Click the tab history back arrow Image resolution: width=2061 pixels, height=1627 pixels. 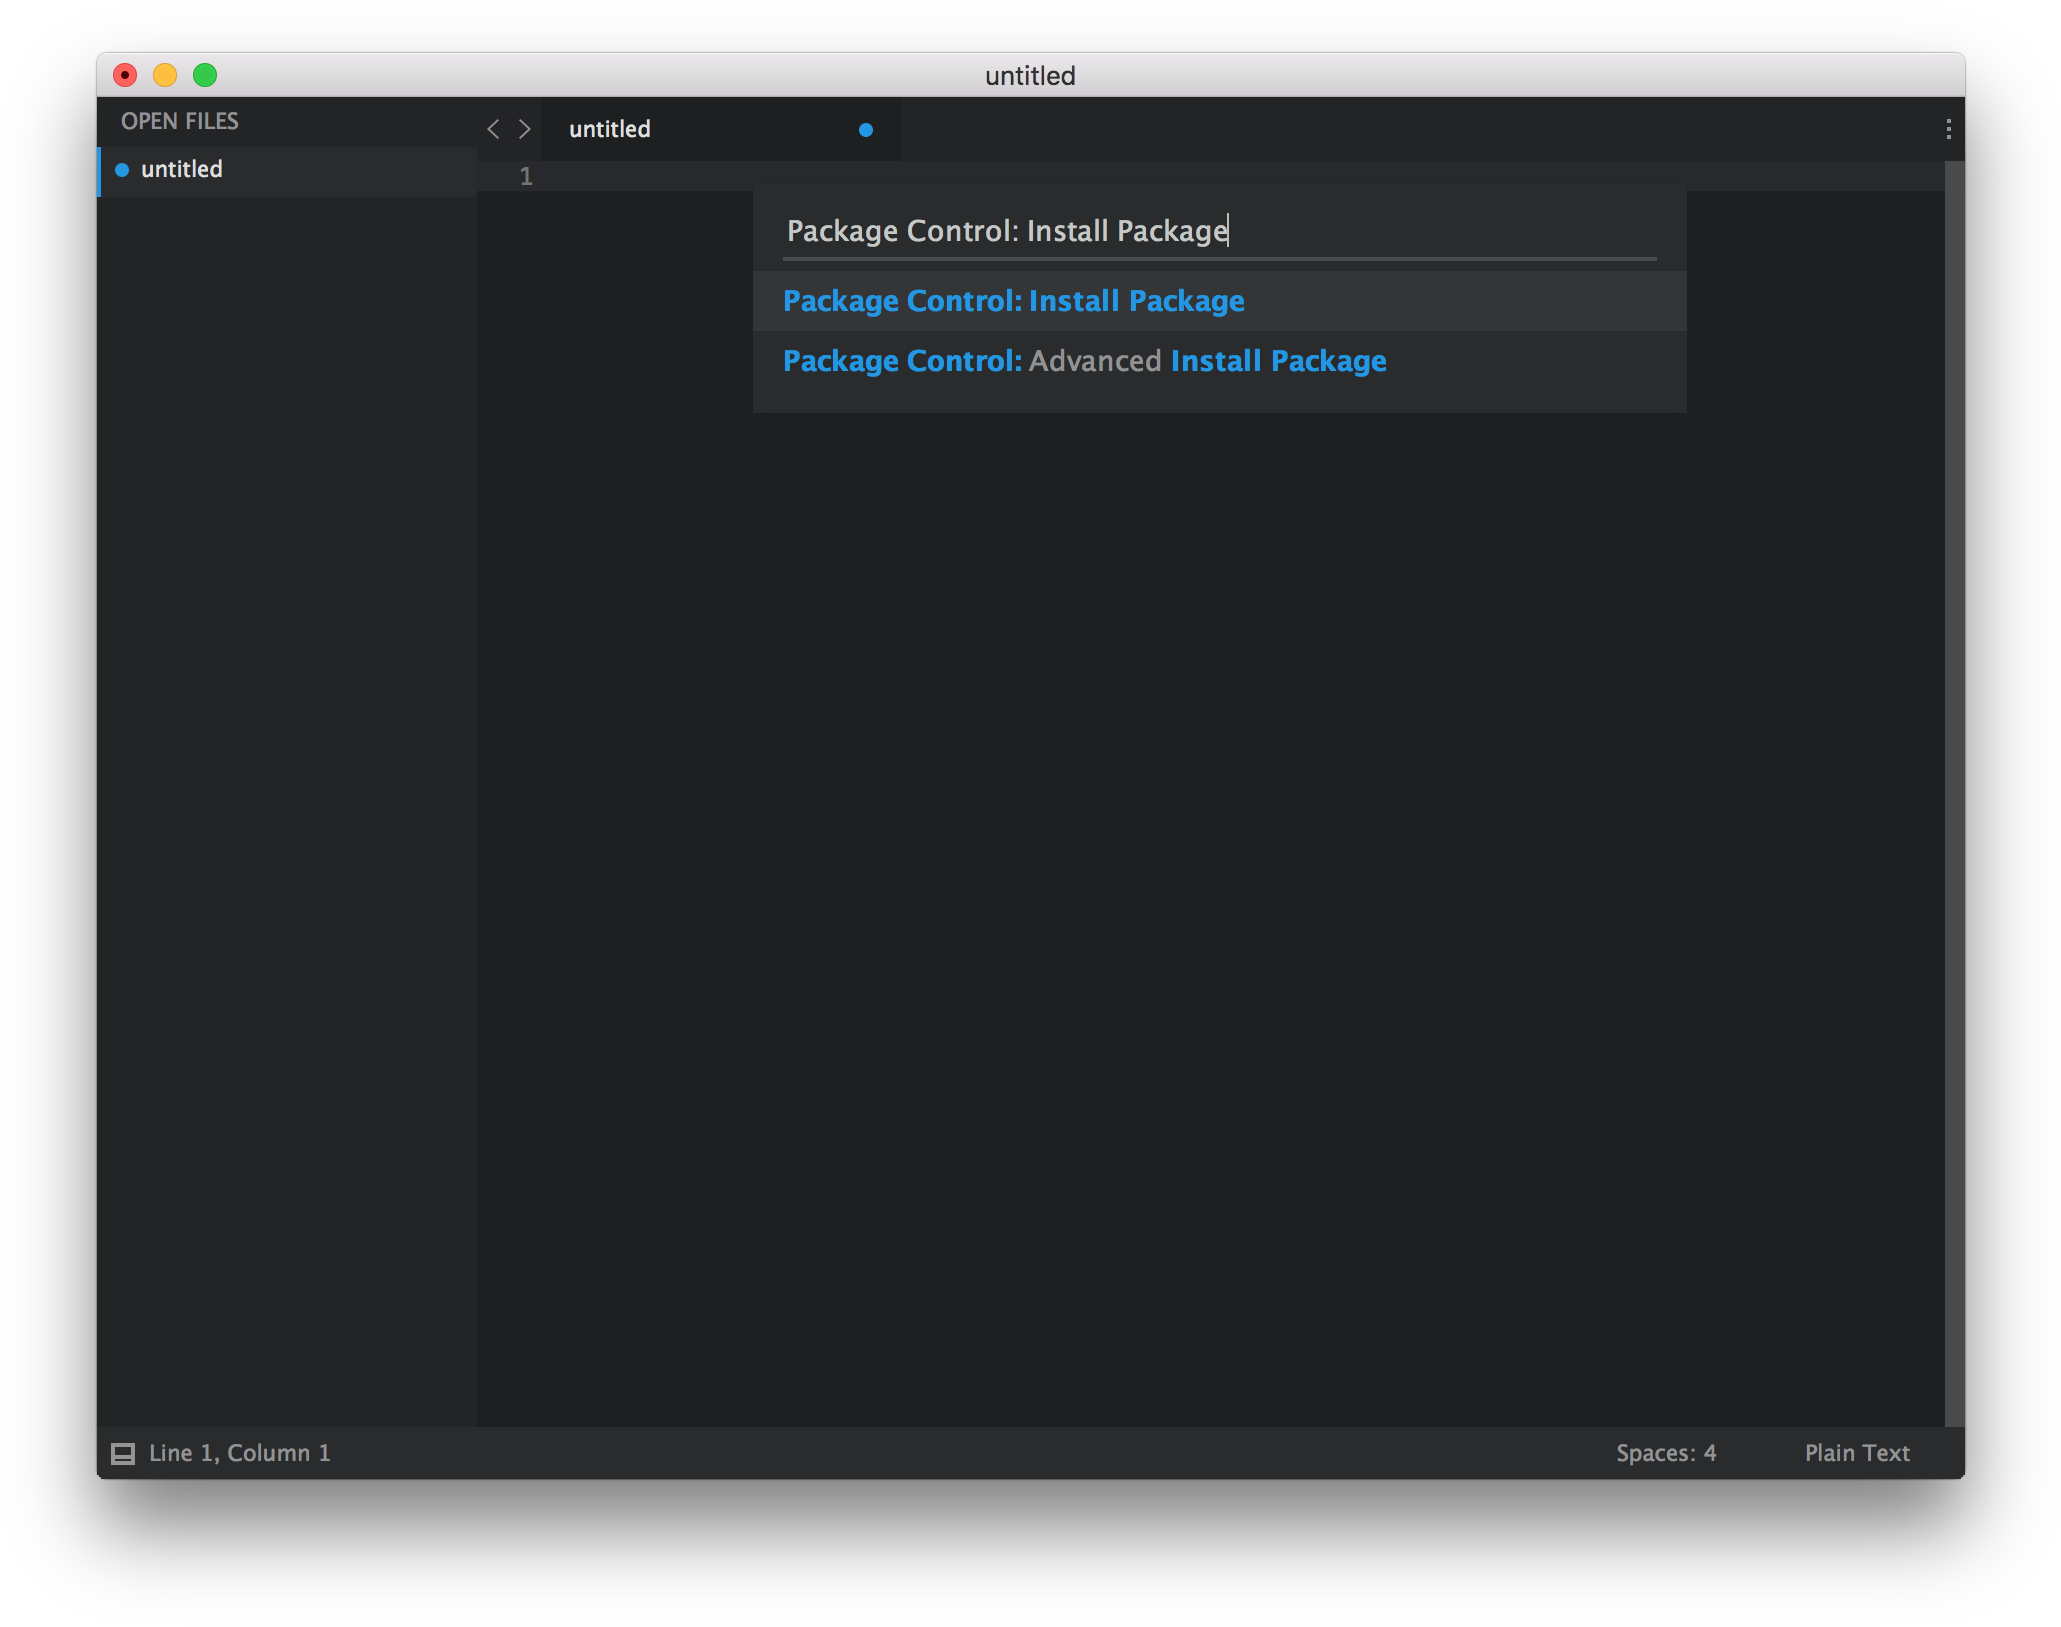(492, 129)
